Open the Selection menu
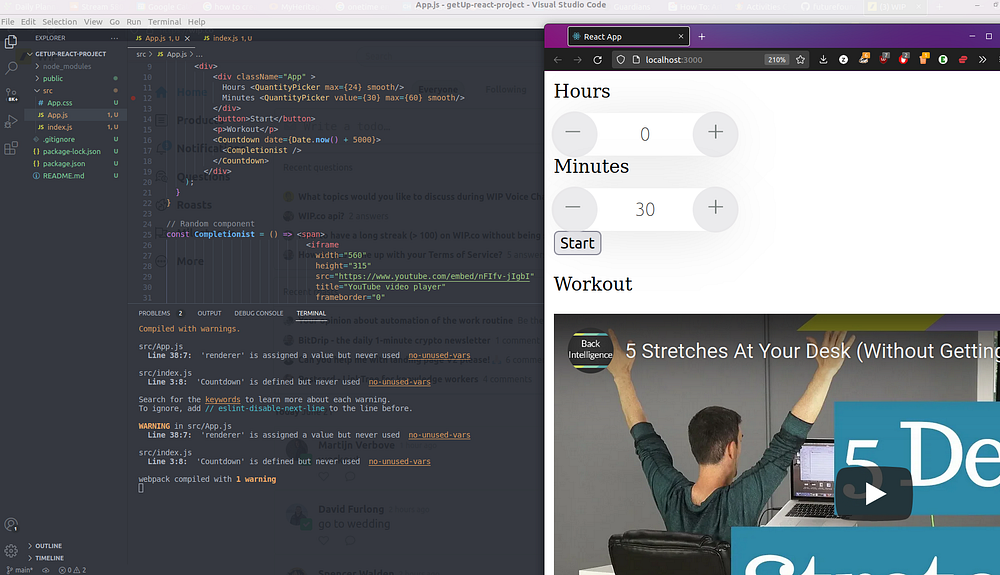This screenshot has height=575, width=1000. (59, 22)
